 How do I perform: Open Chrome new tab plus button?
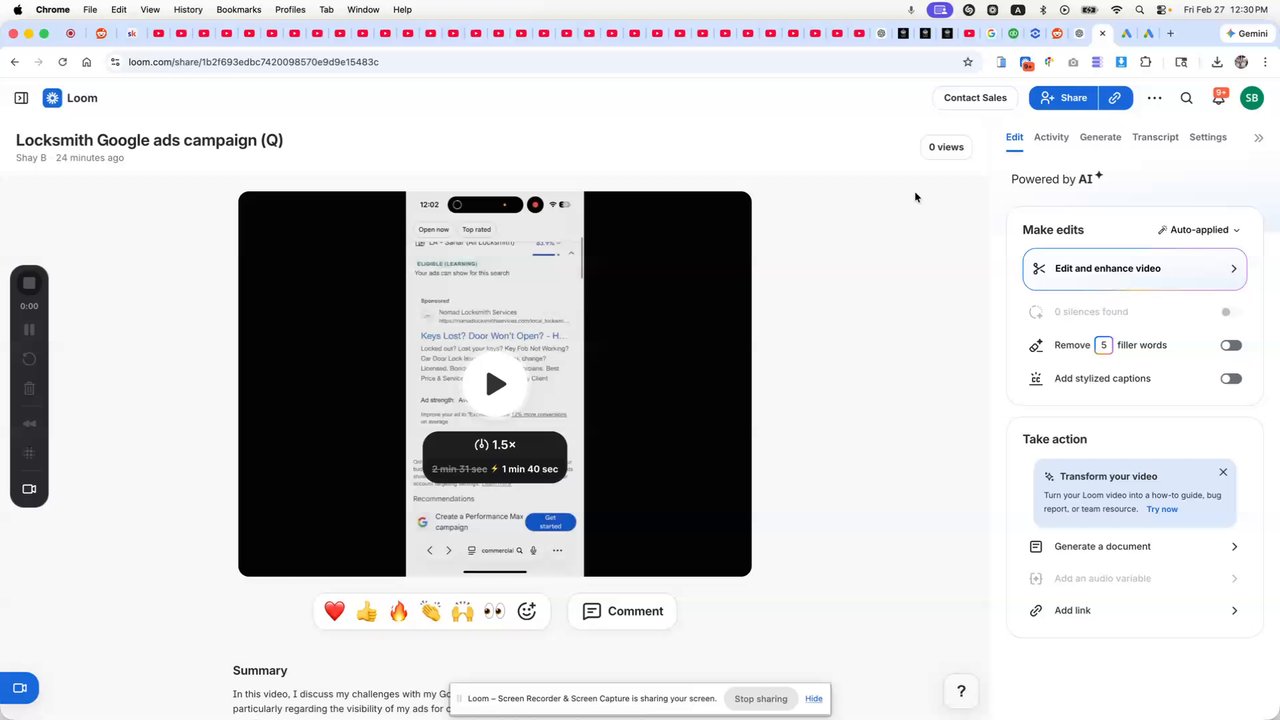(1170, 33)
